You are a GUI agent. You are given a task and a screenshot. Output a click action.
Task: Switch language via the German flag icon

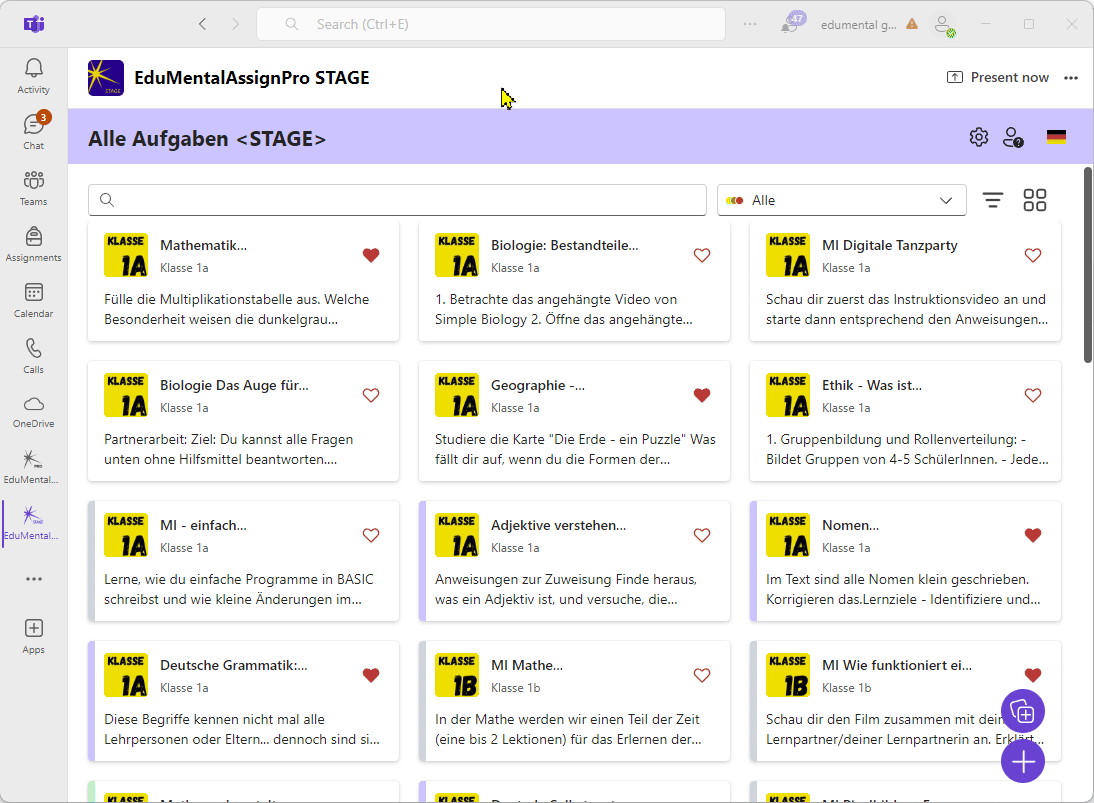[1056, 137]
